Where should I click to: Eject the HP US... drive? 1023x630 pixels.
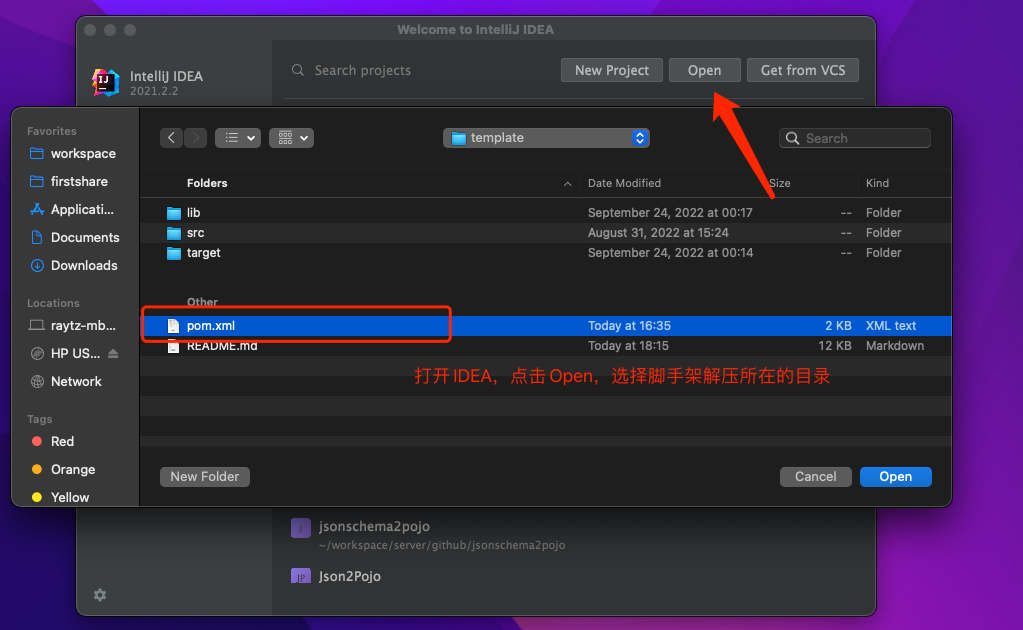[x=113, y=353]
